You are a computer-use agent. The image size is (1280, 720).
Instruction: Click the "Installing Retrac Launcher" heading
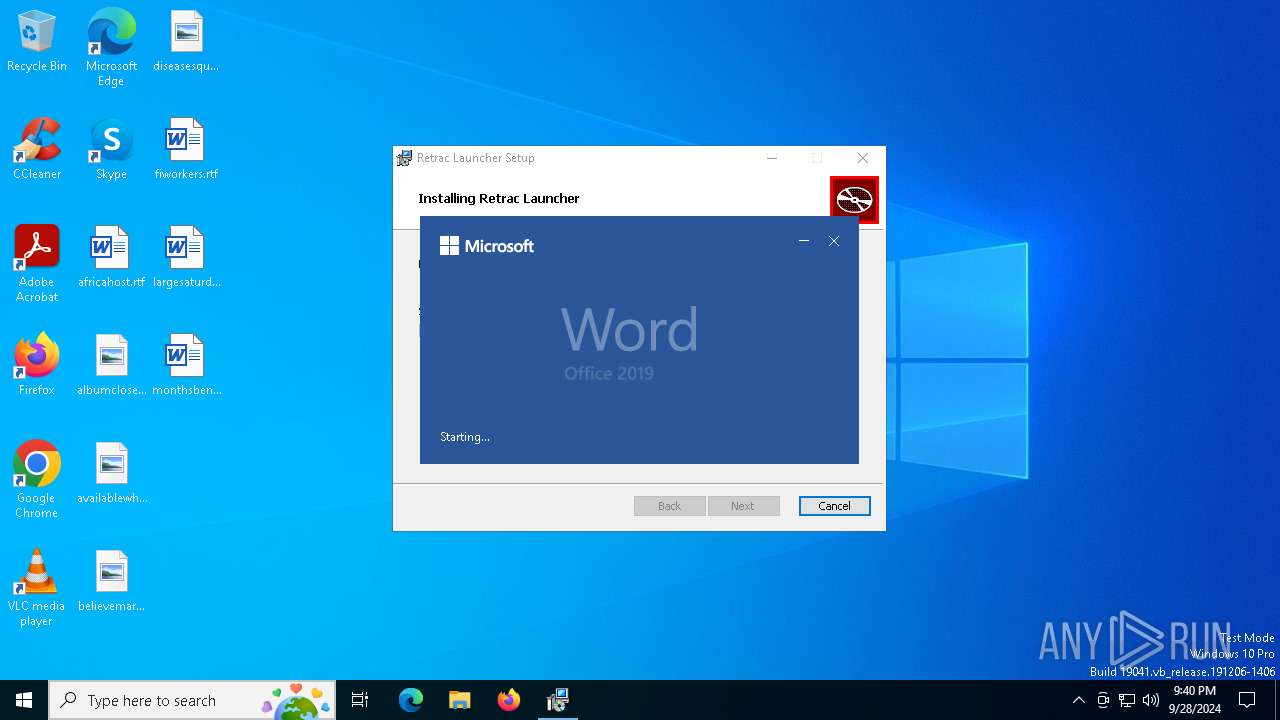coord(499,198)
